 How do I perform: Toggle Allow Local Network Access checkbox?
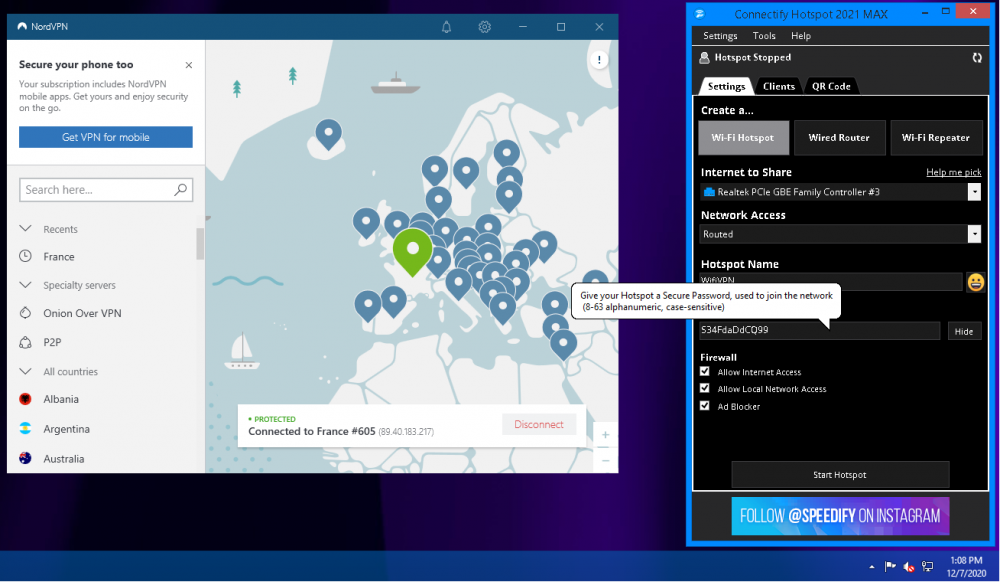click(x=705, y=389)
